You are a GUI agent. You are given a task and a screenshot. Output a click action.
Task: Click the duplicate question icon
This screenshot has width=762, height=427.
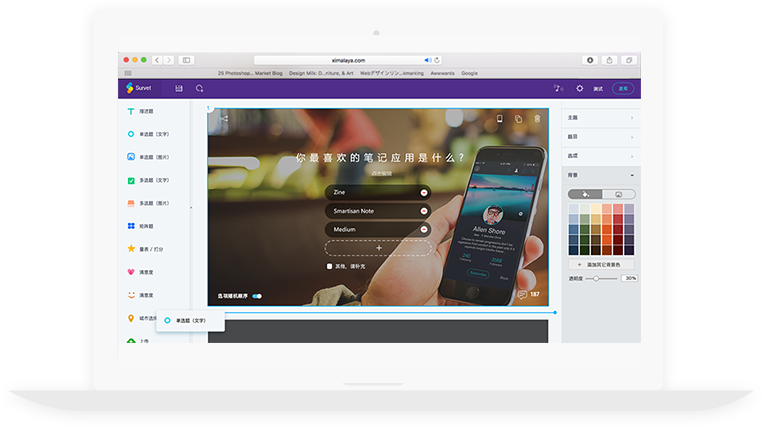coord(518,119)
